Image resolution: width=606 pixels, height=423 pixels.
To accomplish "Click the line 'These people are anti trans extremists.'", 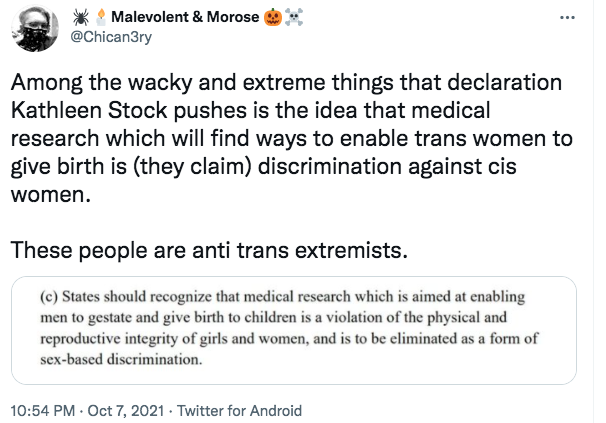I will [x=209, y=250].
